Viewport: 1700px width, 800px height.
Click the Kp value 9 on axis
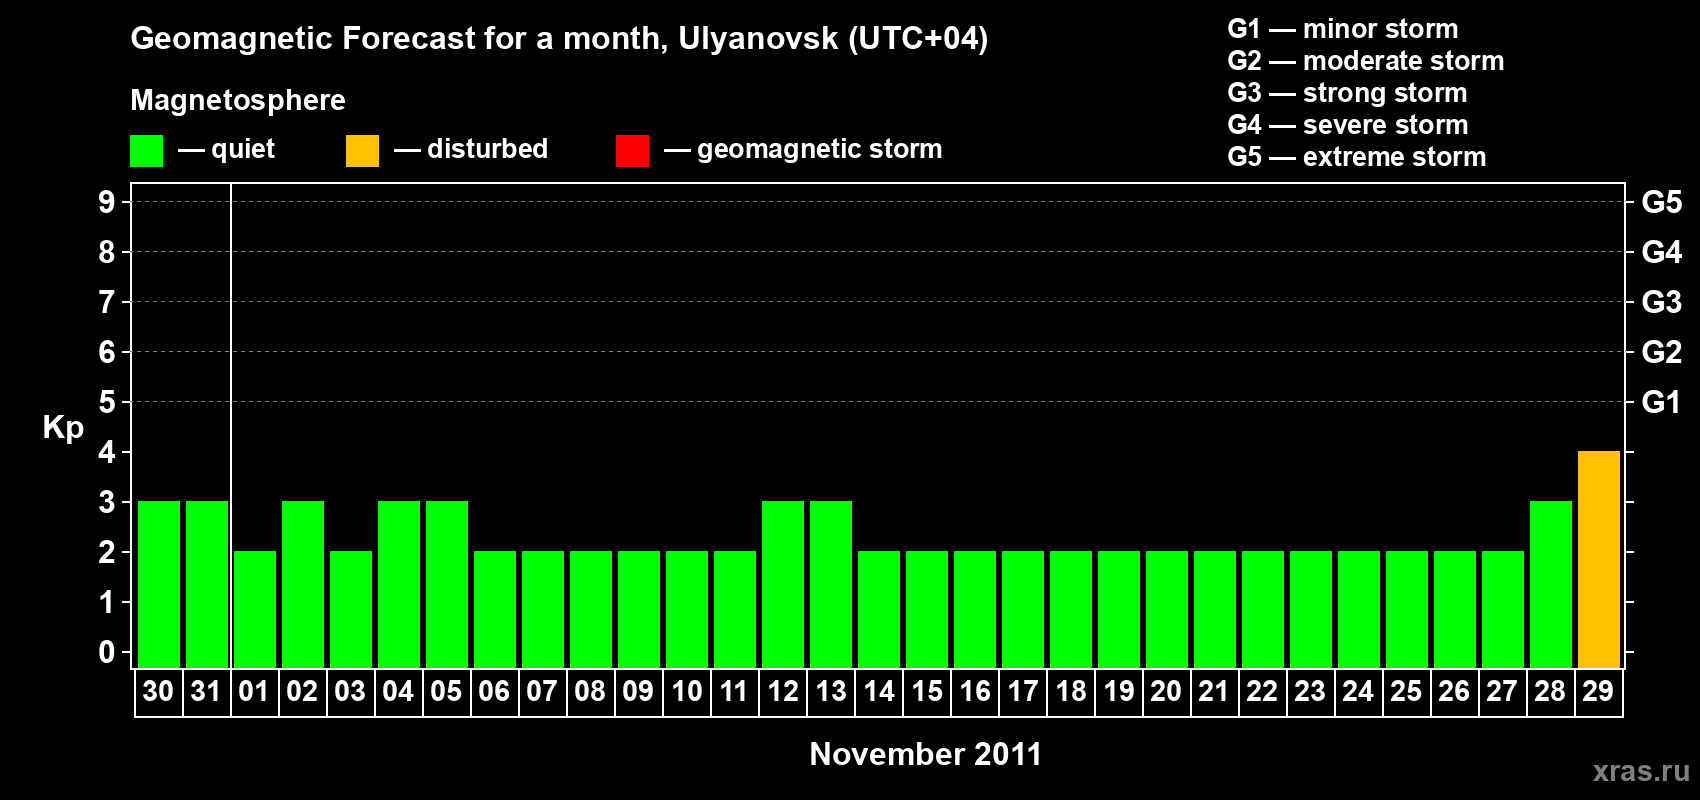pos(107,202)
